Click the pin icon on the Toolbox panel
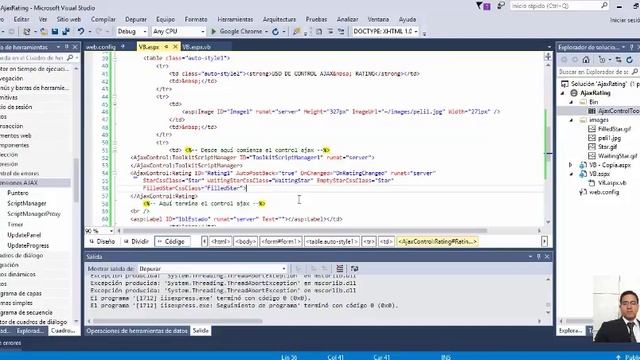 (67, 47)
